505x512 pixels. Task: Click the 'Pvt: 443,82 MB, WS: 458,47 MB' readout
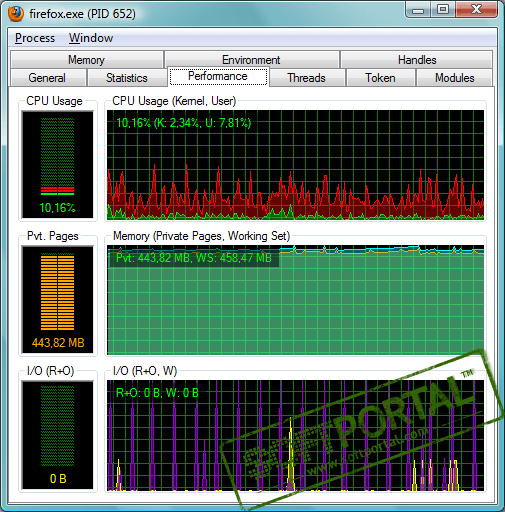[194, 258]
